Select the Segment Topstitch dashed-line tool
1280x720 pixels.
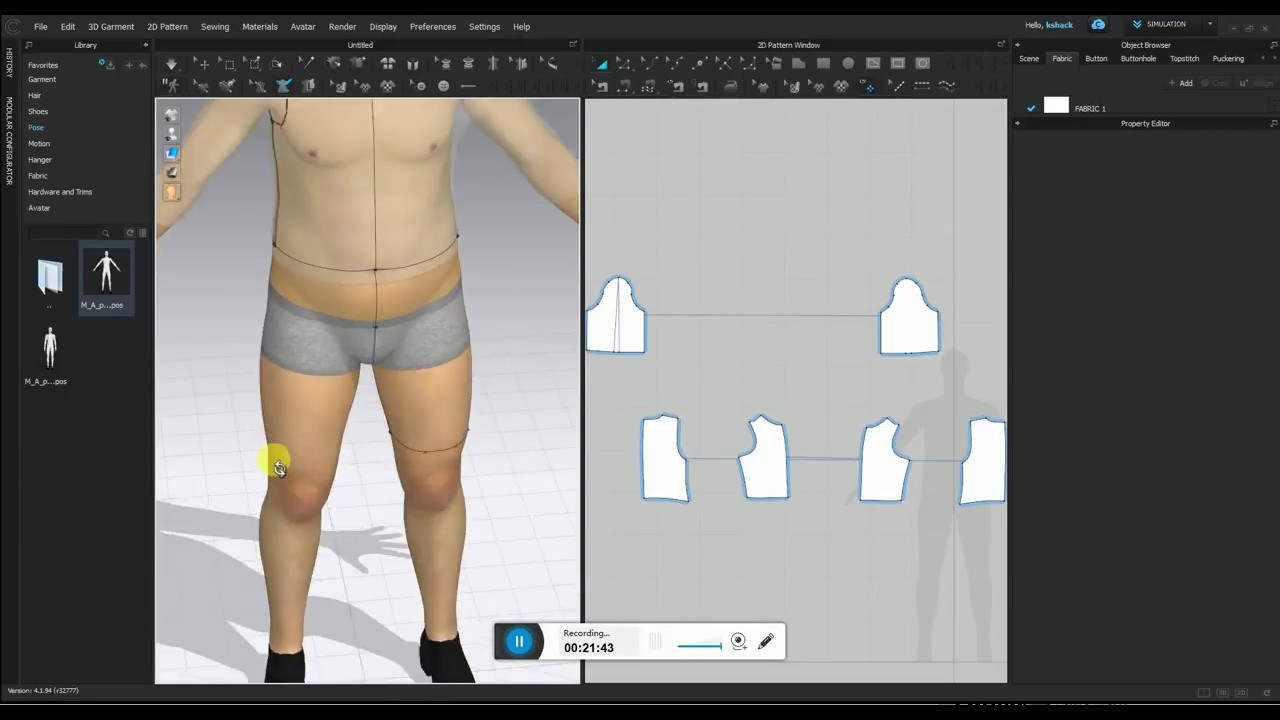922,86
